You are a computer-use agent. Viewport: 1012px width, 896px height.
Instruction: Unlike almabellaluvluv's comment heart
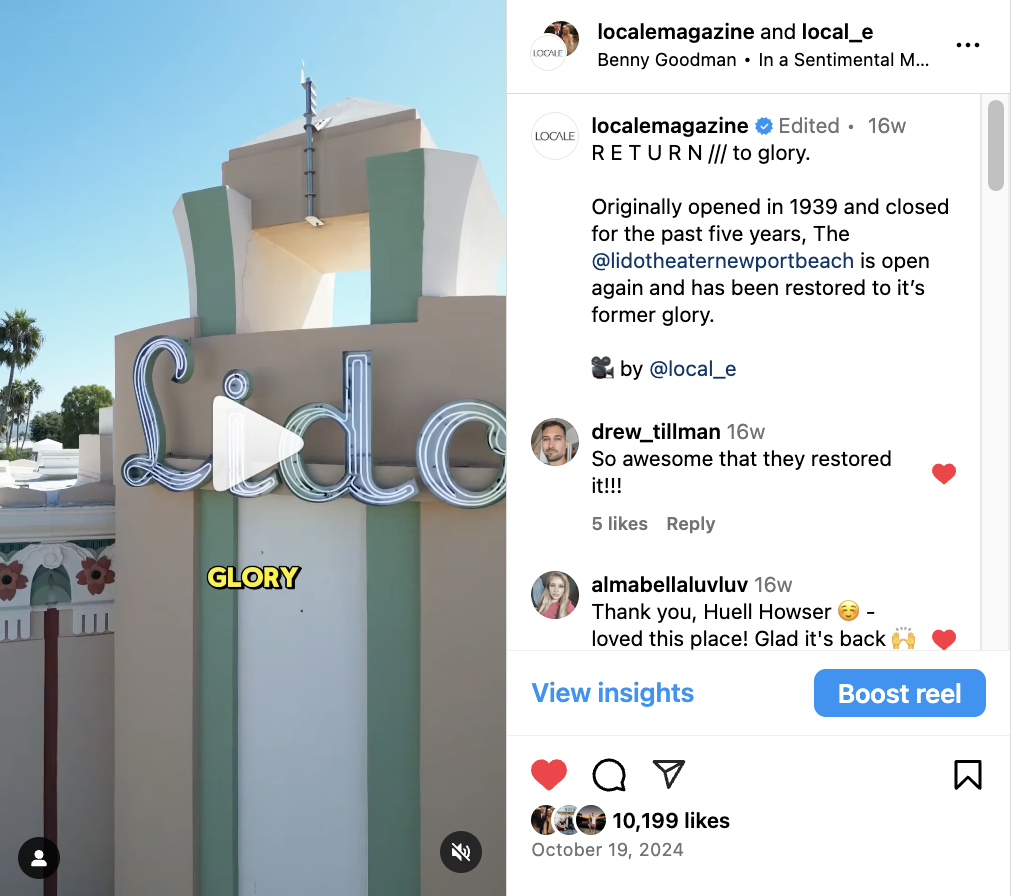tap(944, 640)
